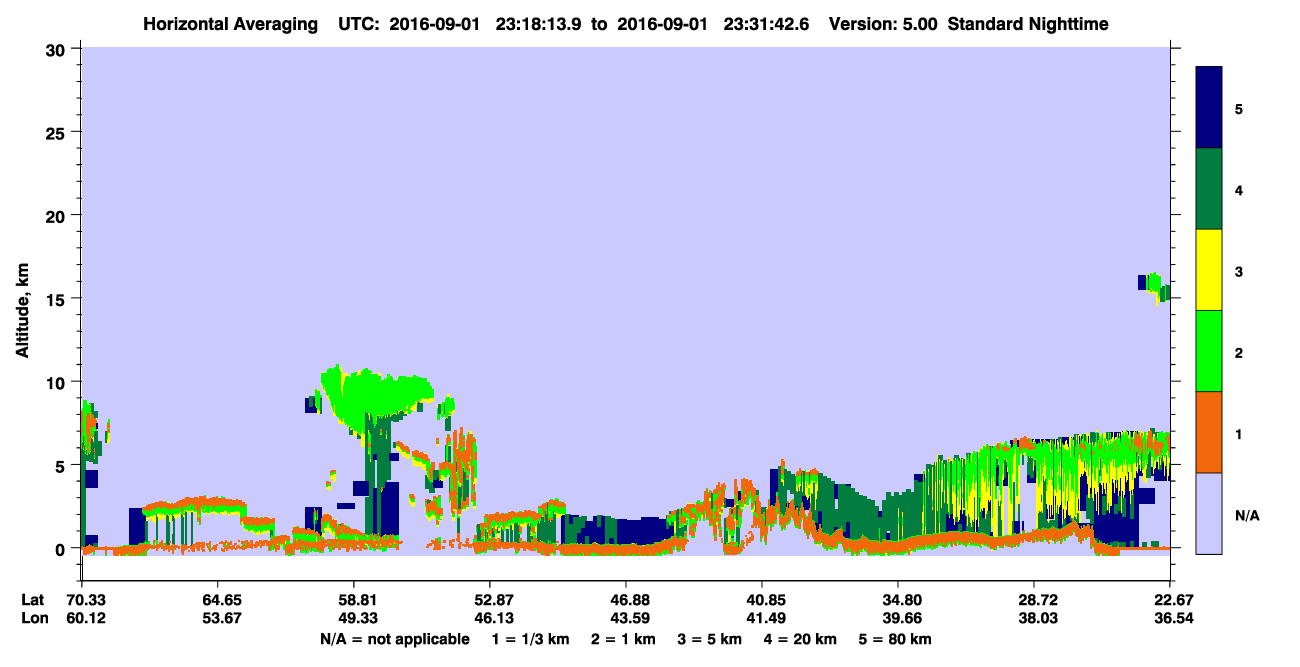Click the 'Lat' row label
This screenshot has height=667, width=1300.
pyautogui.click(x=33, y=600)
